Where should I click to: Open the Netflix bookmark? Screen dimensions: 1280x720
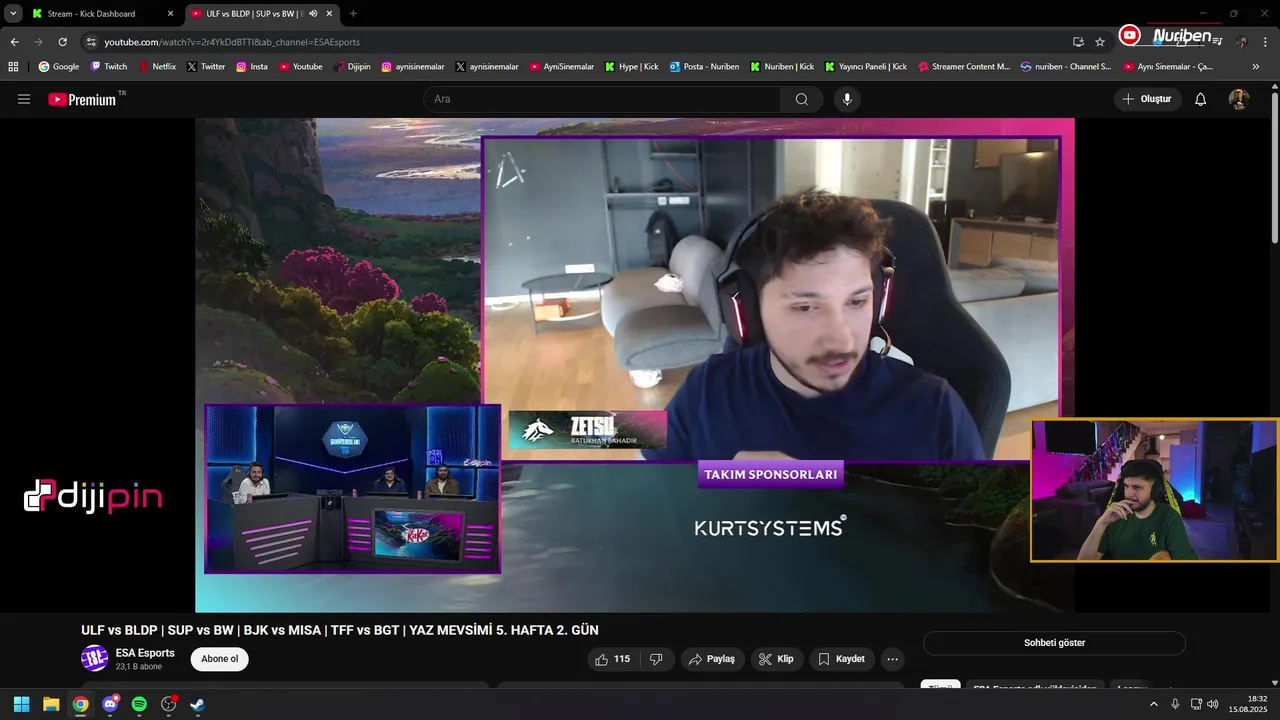157,67
